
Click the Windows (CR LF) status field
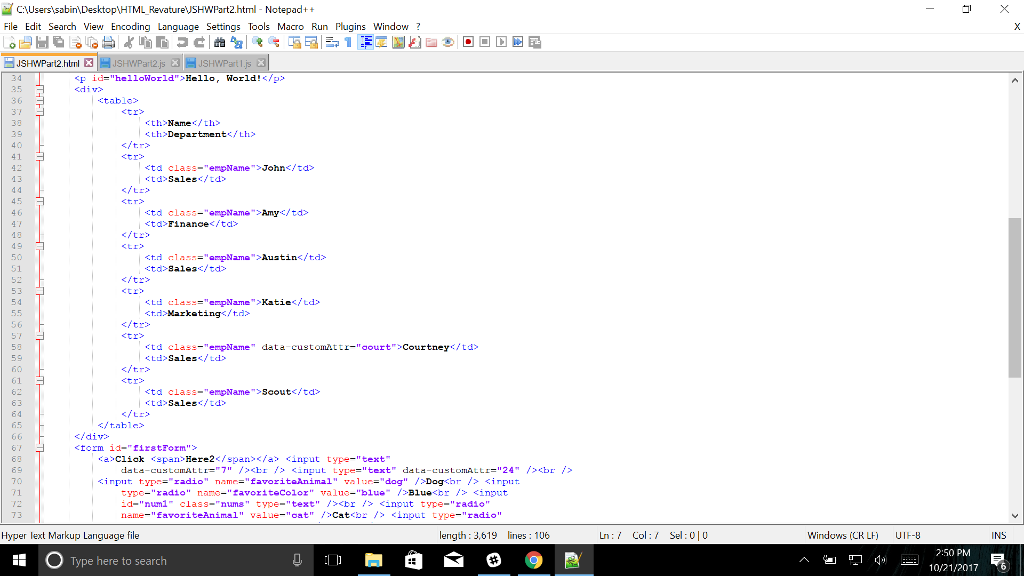click(842, 536)
